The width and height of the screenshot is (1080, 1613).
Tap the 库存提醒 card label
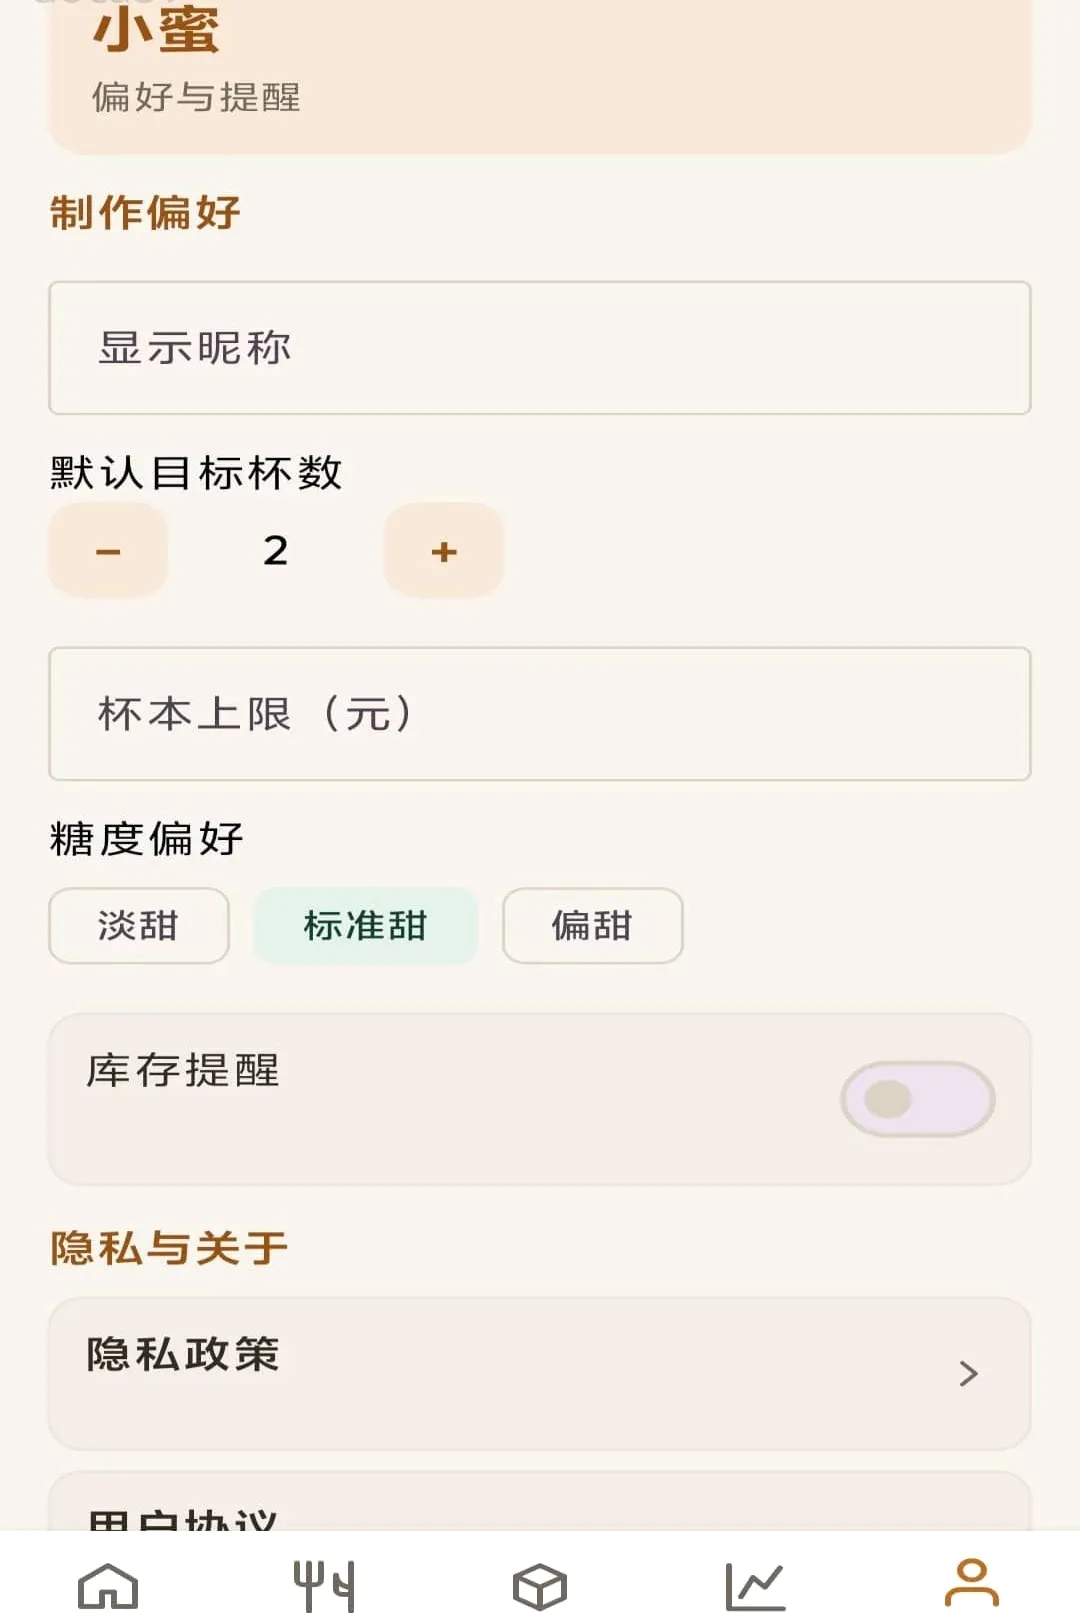click(183, 1070)
